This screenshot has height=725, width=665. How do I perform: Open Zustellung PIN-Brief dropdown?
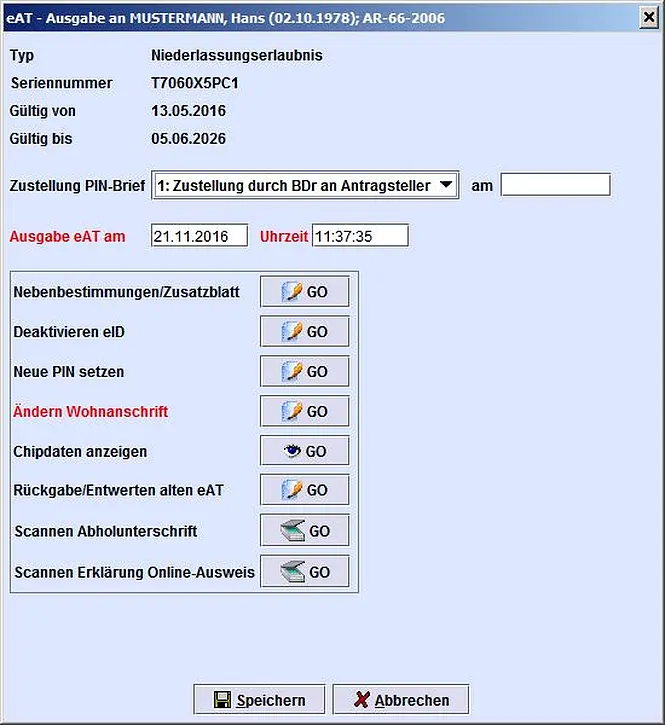(305, 185)
